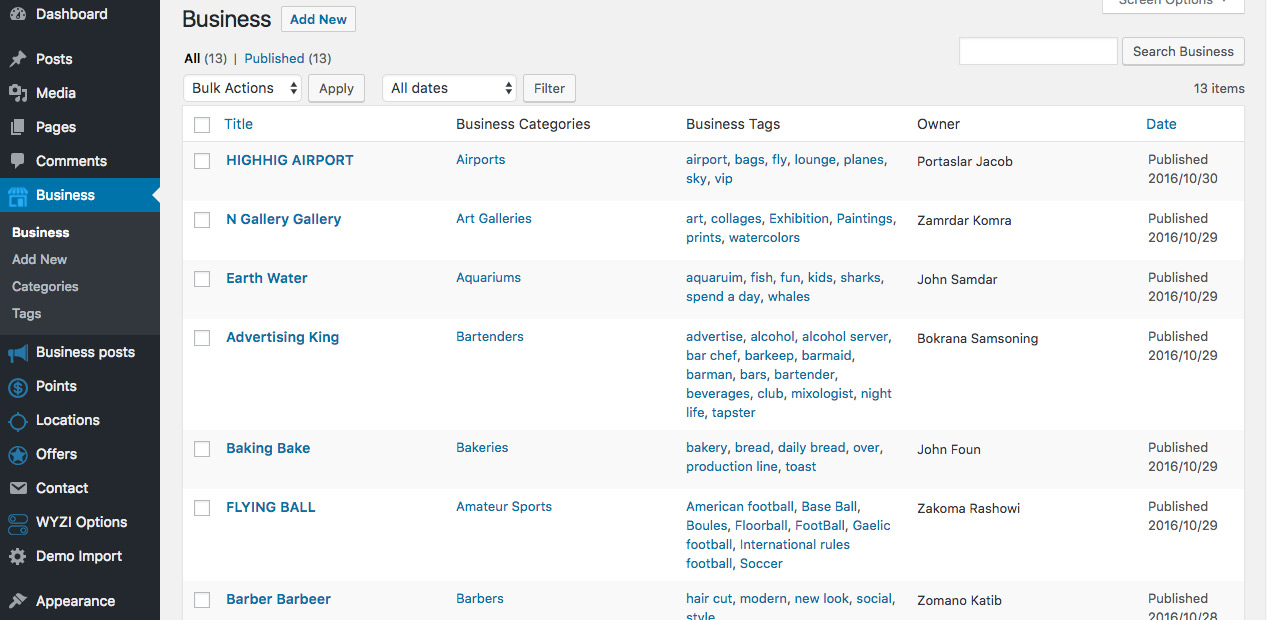Select the Baking Bake row checkbox
Screen dimensions: 1267x620
[x=202, y=449]
